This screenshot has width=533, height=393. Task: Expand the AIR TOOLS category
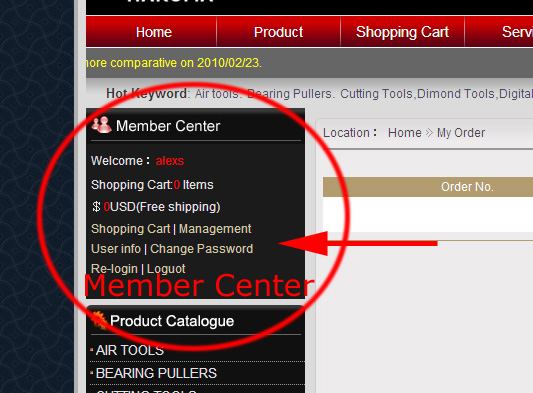tap(130, 350)
